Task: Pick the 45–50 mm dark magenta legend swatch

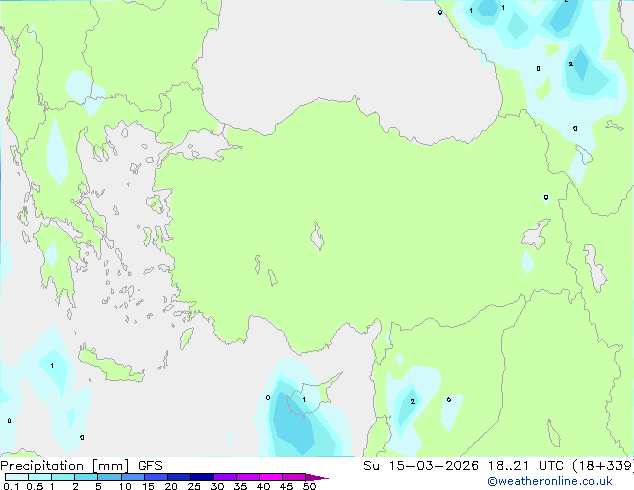Action: 294,477
